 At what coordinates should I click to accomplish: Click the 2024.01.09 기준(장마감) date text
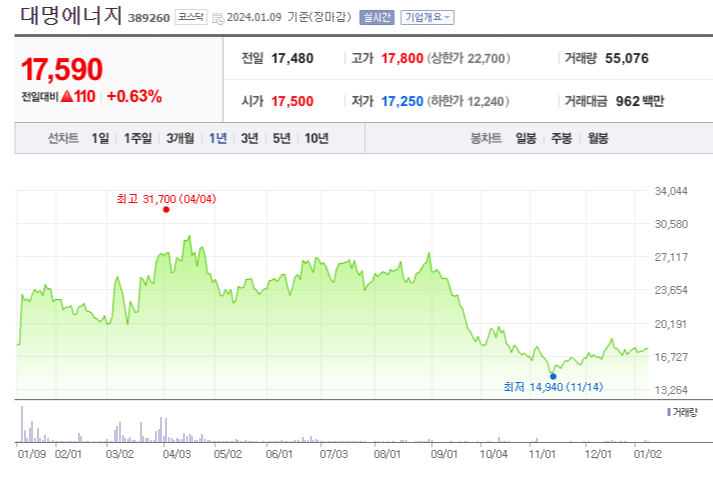[x=289, y=17]
